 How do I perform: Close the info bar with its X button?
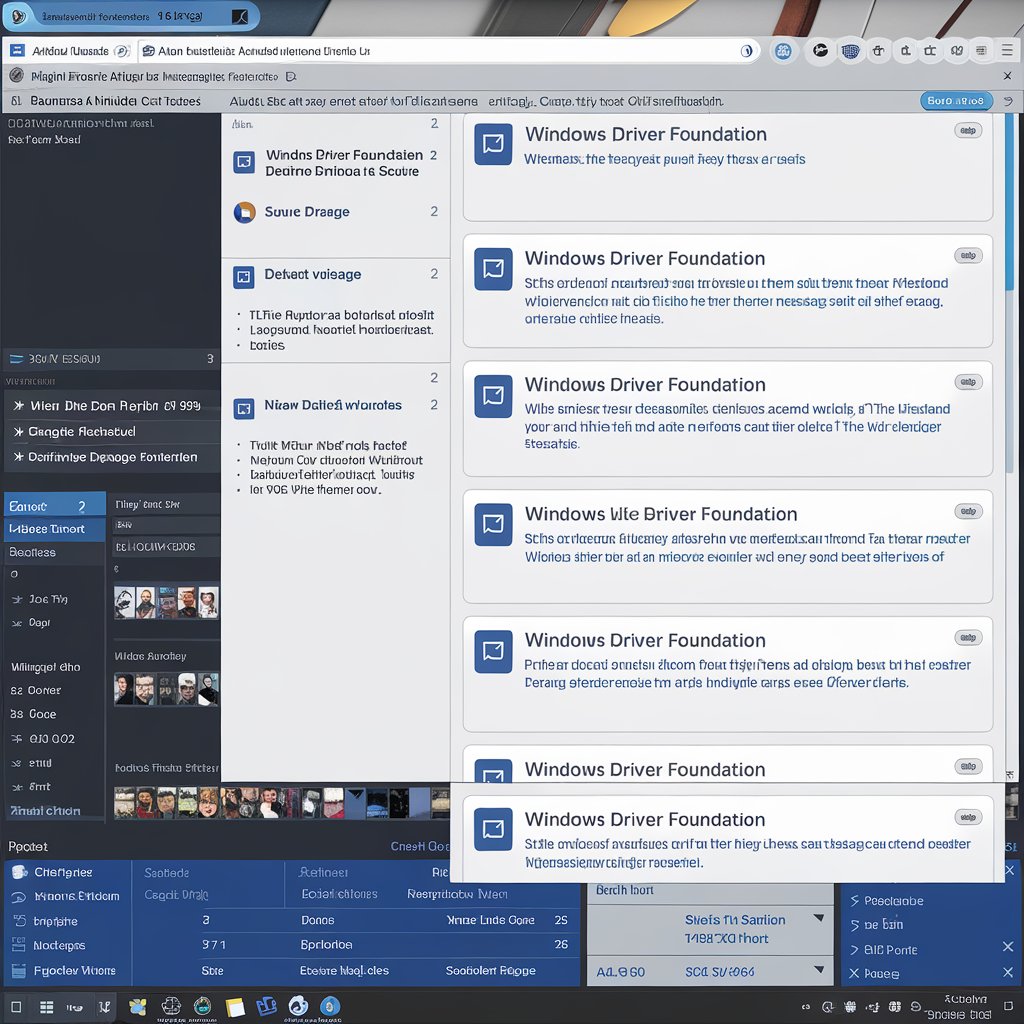[1007, 76]
